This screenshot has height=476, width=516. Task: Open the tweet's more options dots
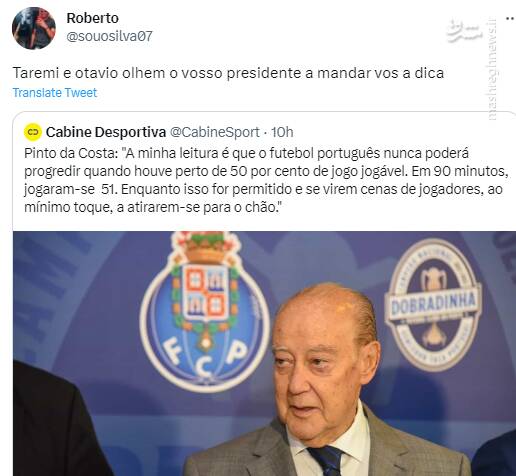(510, 19)
